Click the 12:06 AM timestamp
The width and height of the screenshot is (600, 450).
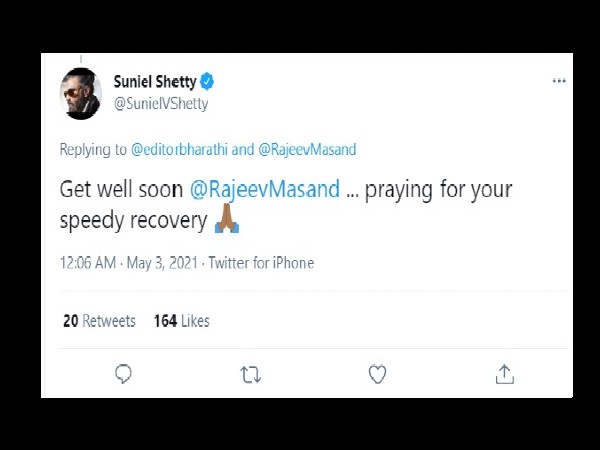click(x=88, y=263)
